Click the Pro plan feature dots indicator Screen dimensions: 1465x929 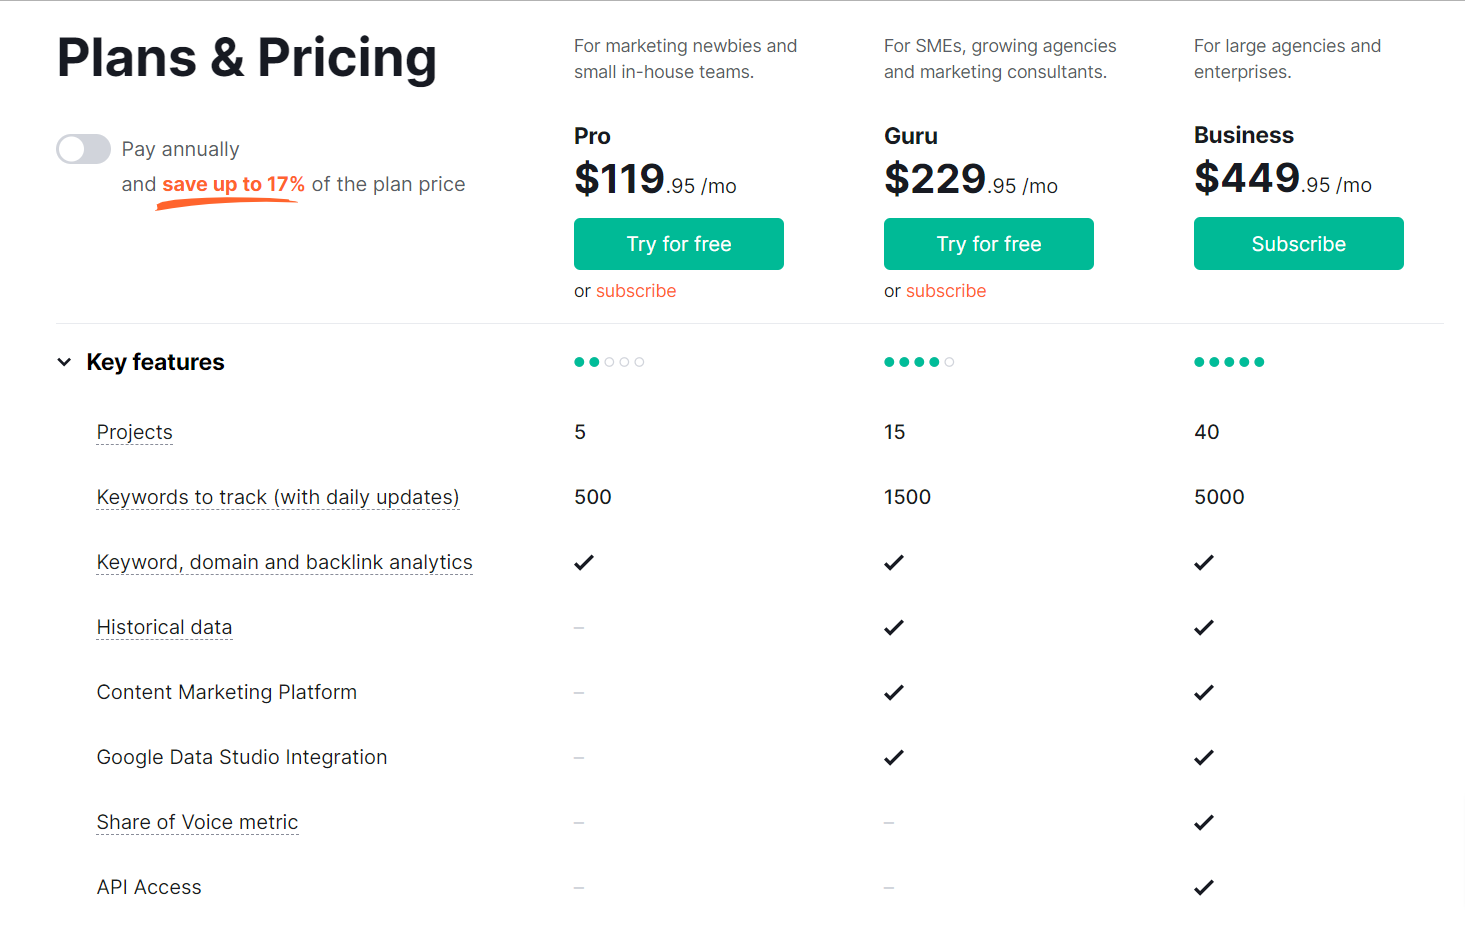(x=609, y=362)
